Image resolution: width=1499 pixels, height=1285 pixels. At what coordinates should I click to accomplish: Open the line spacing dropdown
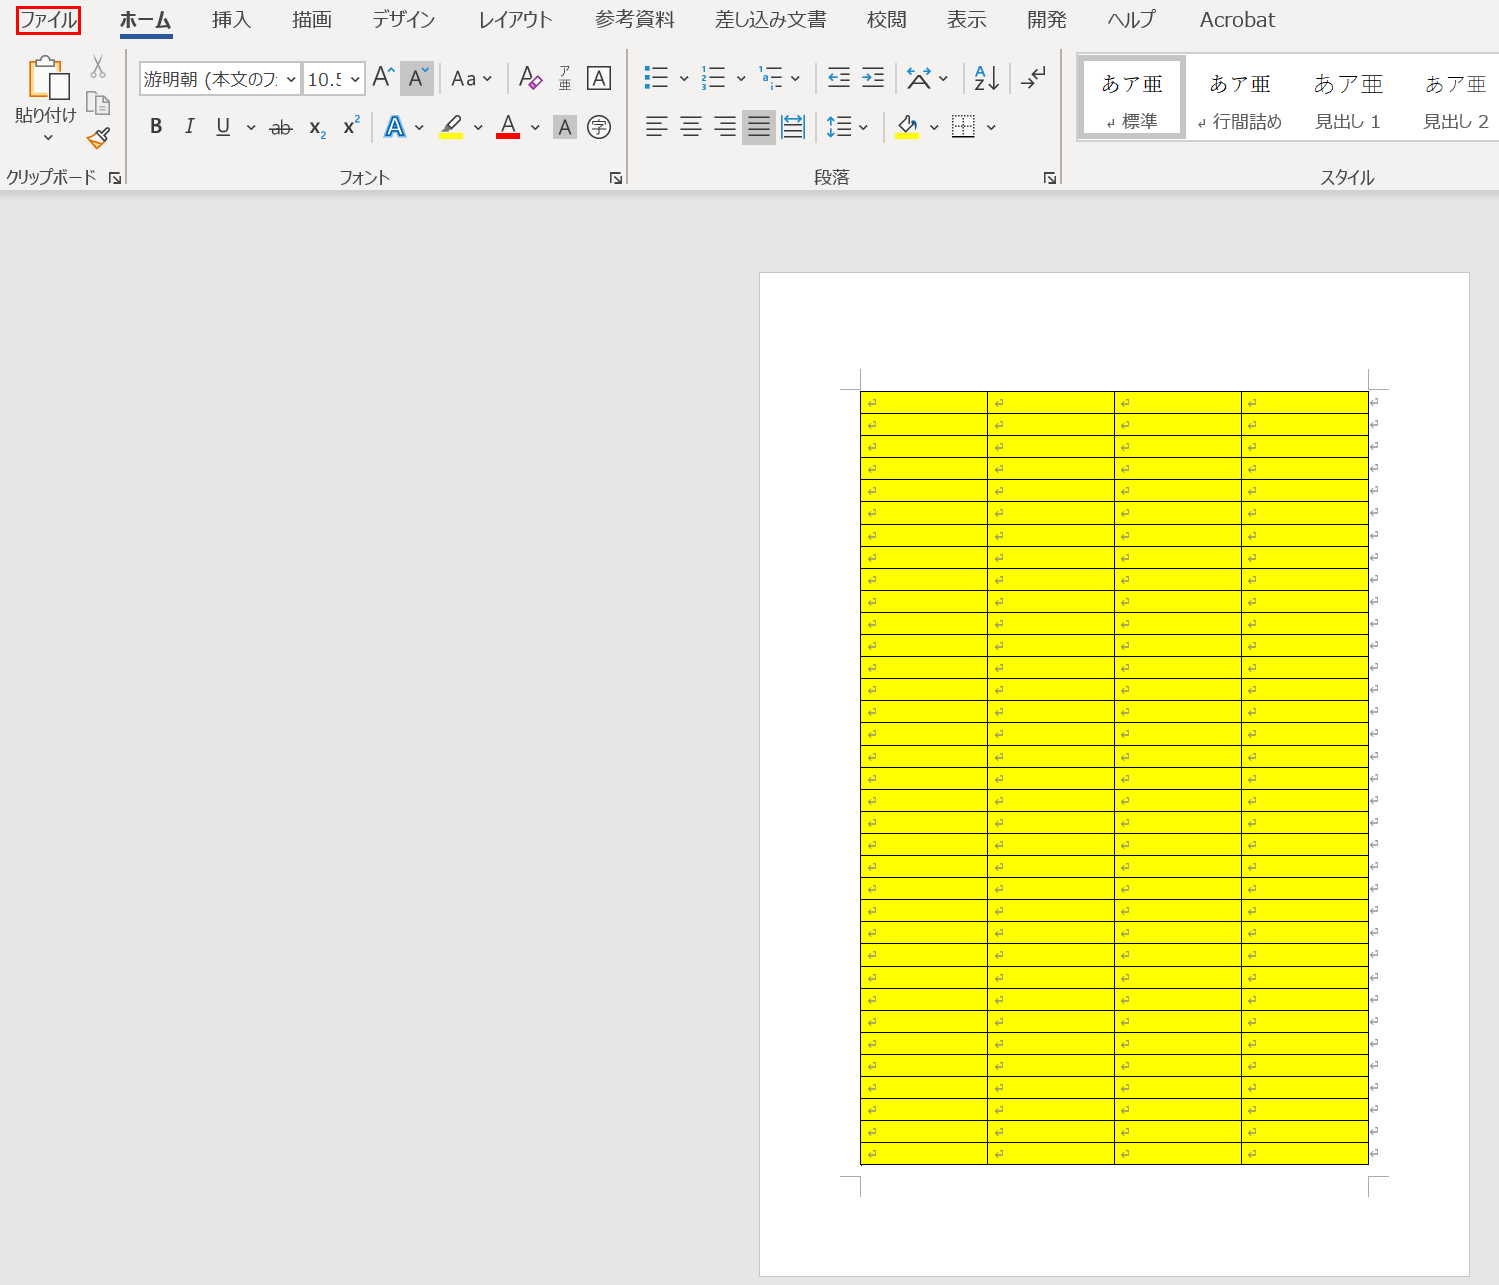click(863, 127)
